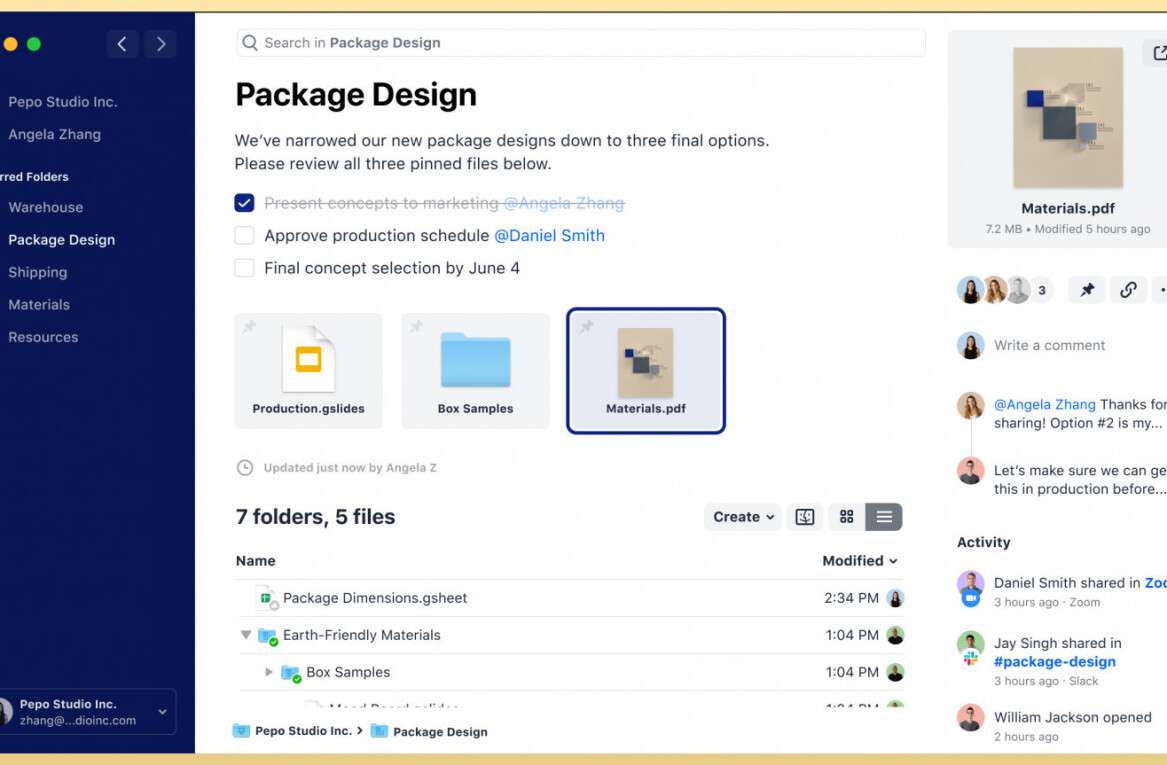This screenshot has width=1167, height=765.
Task: Select the Production.gslides pinned thumbnail
Action: (308, 370)
